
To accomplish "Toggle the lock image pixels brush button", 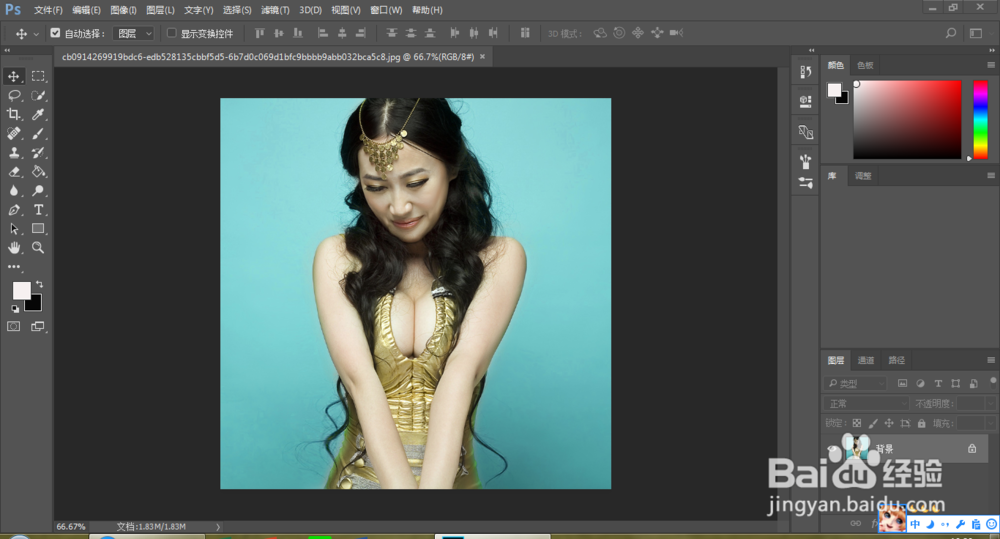I will point(873,423).
